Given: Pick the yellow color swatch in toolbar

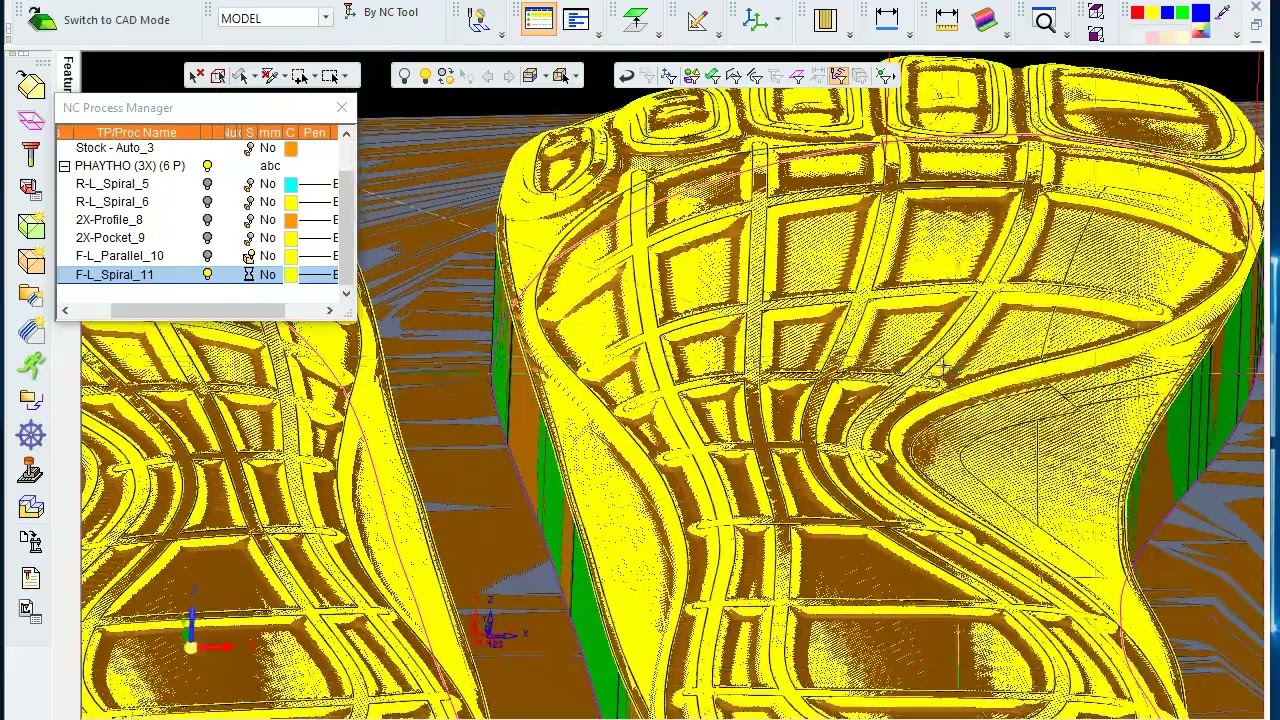Looking at the screenshot, I should pos(1152,12).
